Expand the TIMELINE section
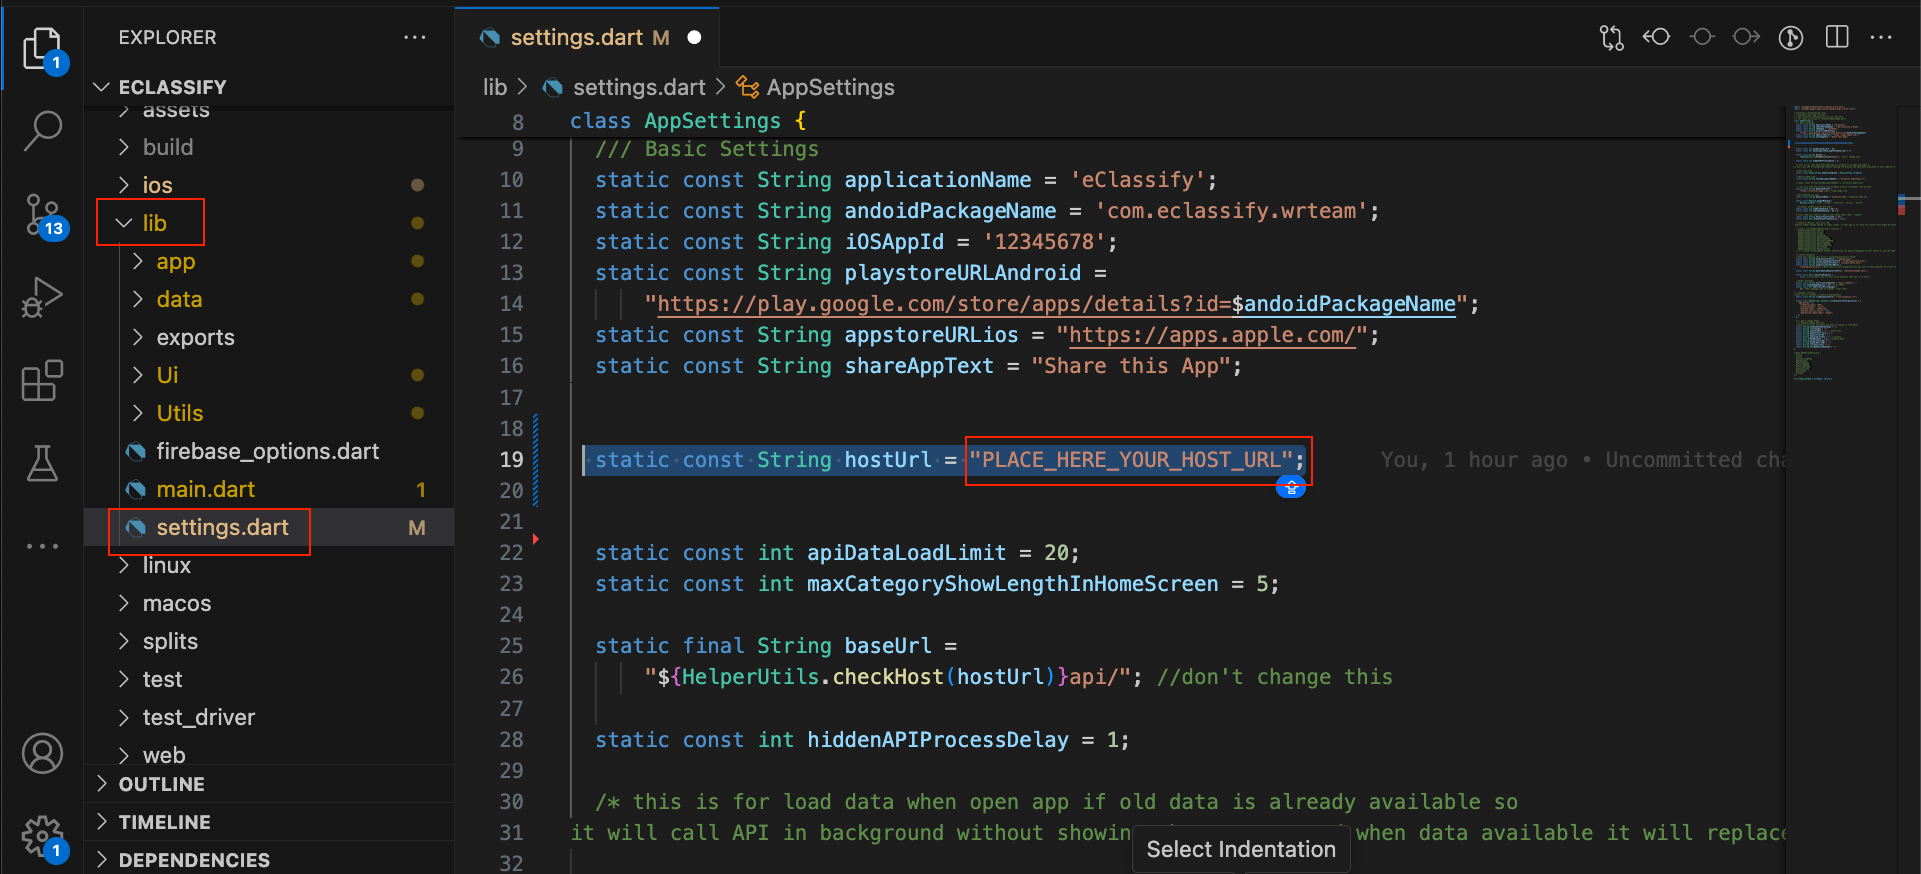 164,822
